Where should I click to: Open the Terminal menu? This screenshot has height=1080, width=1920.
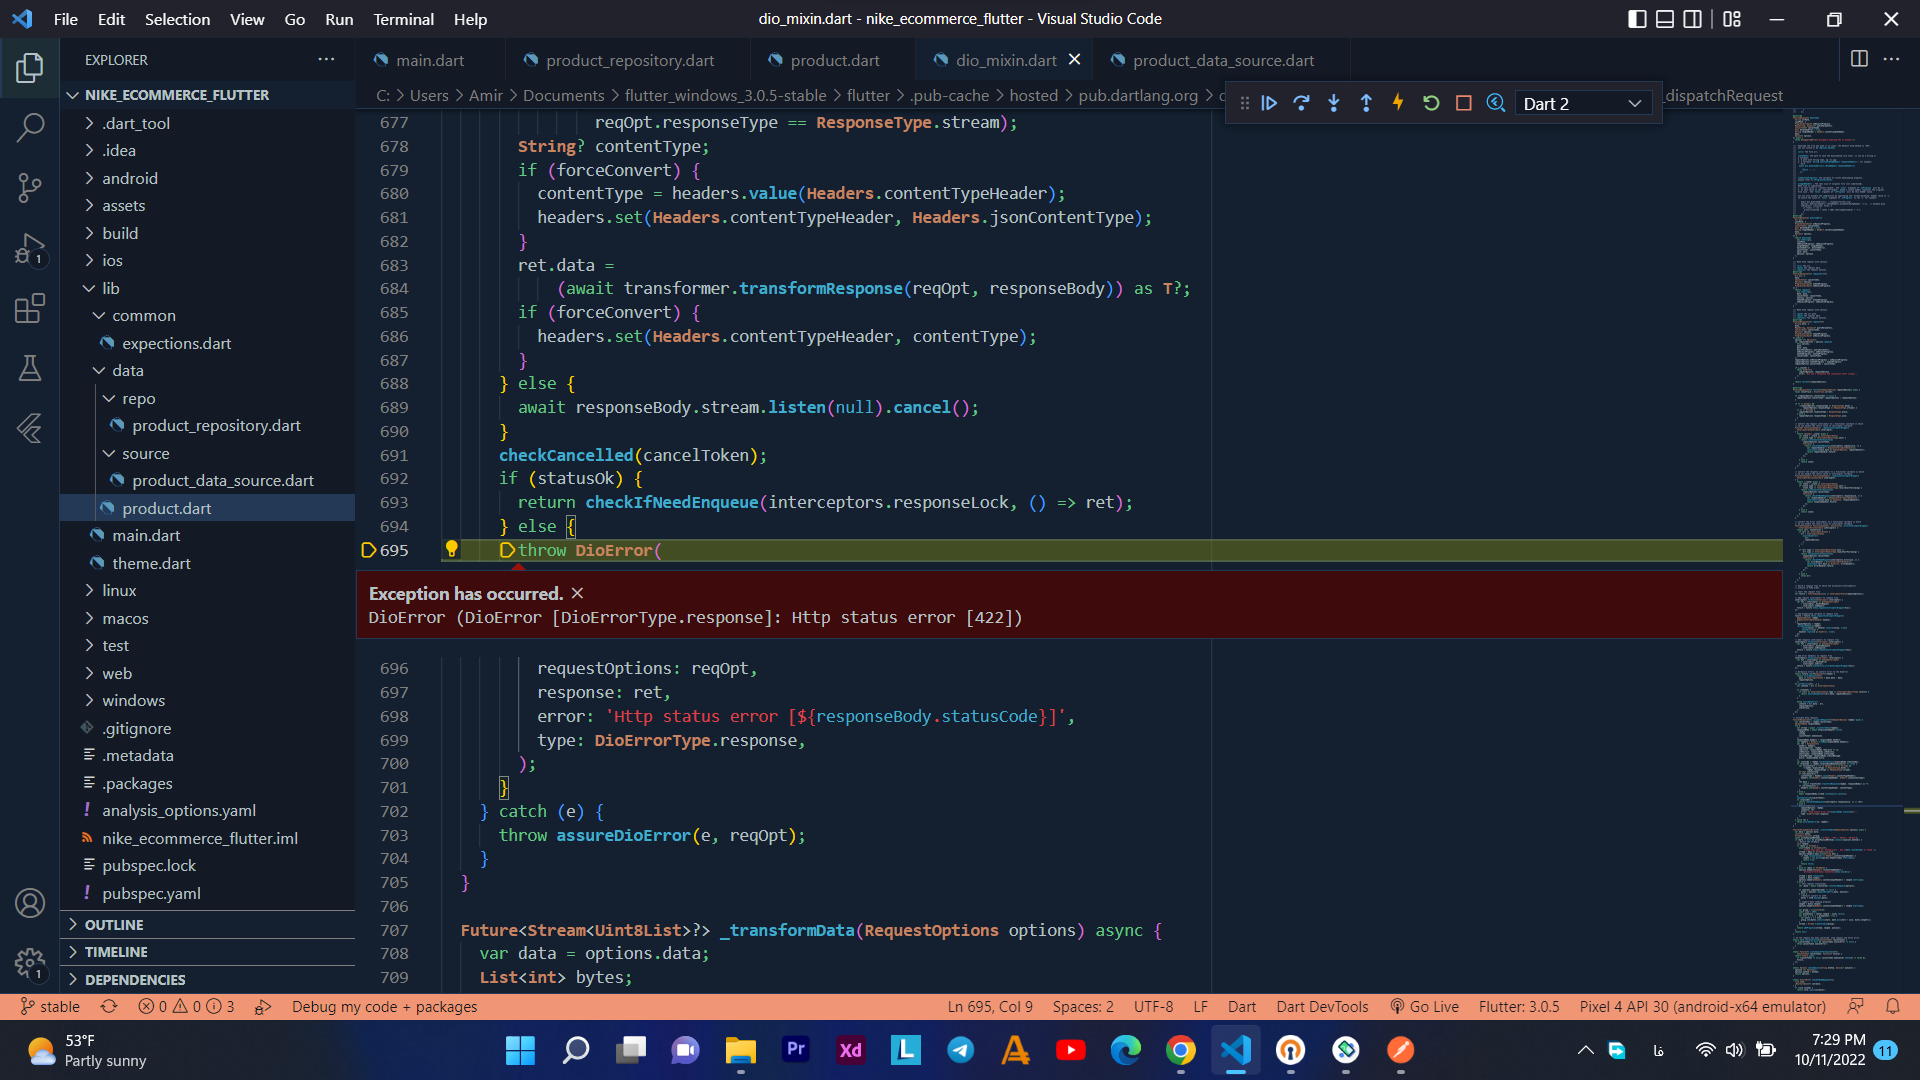[403, 19]
